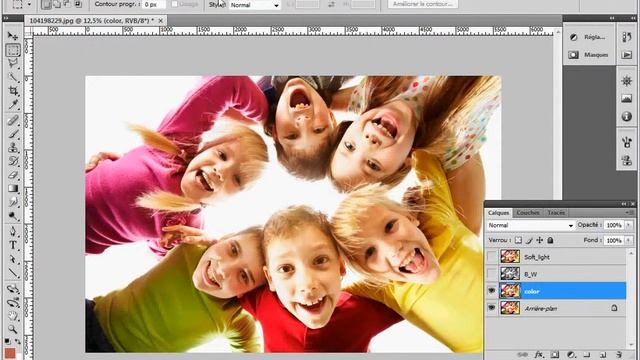Switch to the Couches tab
Viewport: 640px width, 360px height.
[x=528, y=213]
